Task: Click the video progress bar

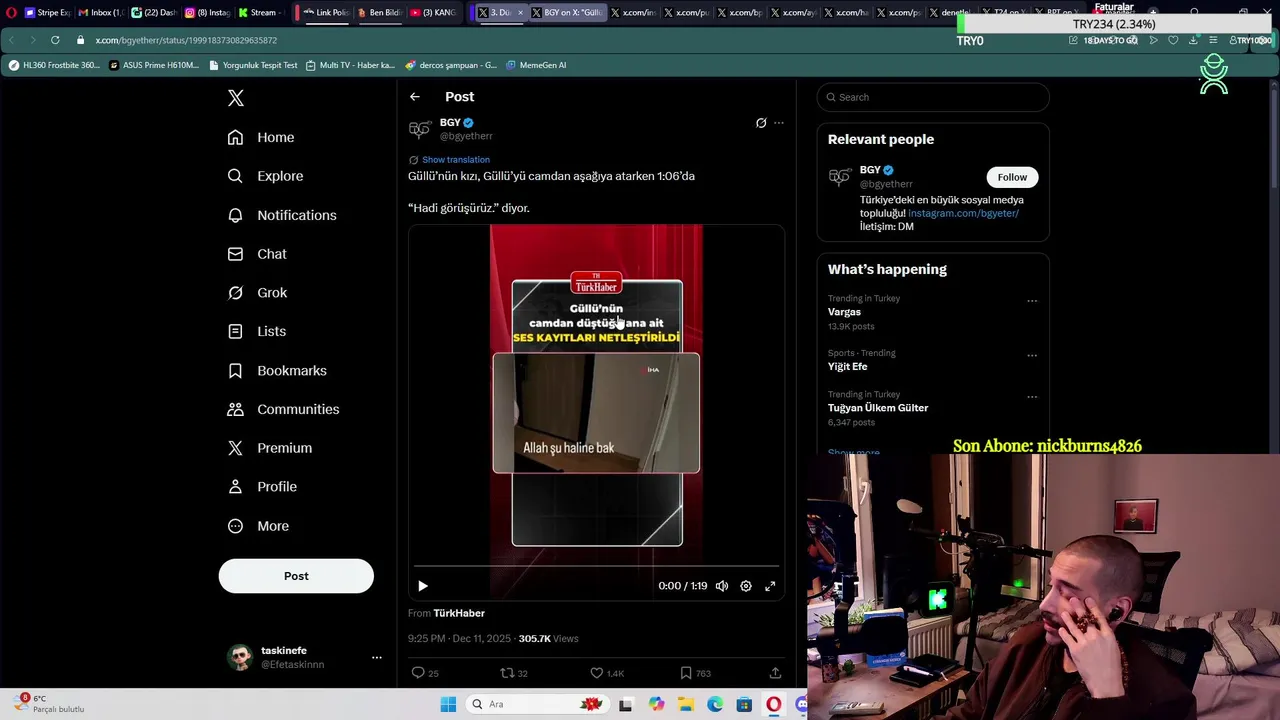Action: tap(596, 566)
